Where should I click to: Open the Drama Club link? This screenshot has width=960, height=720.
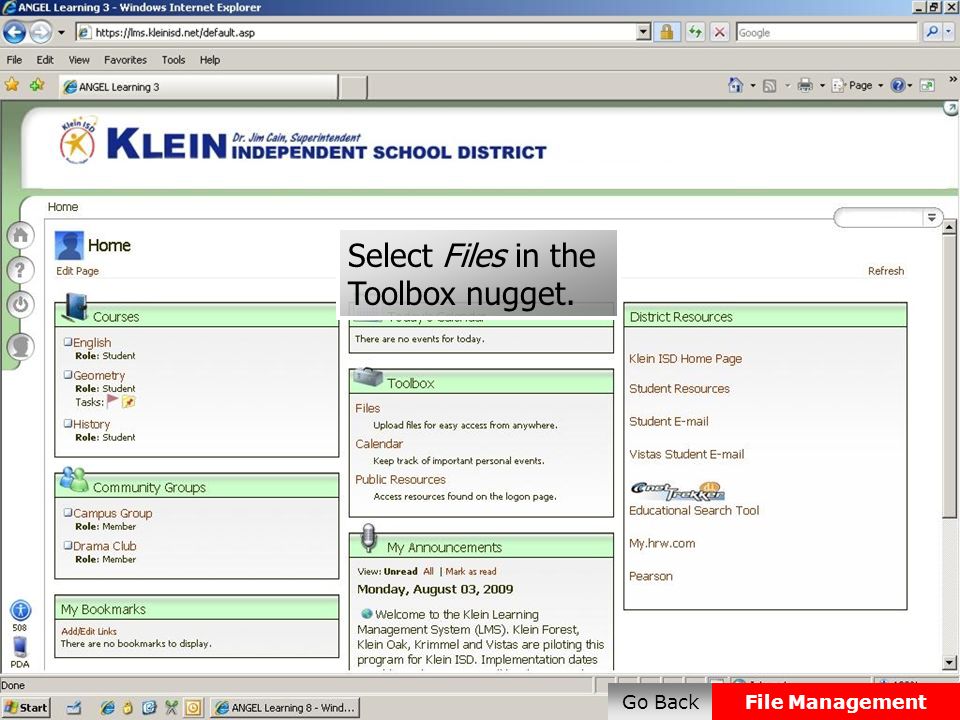[105, 546]
